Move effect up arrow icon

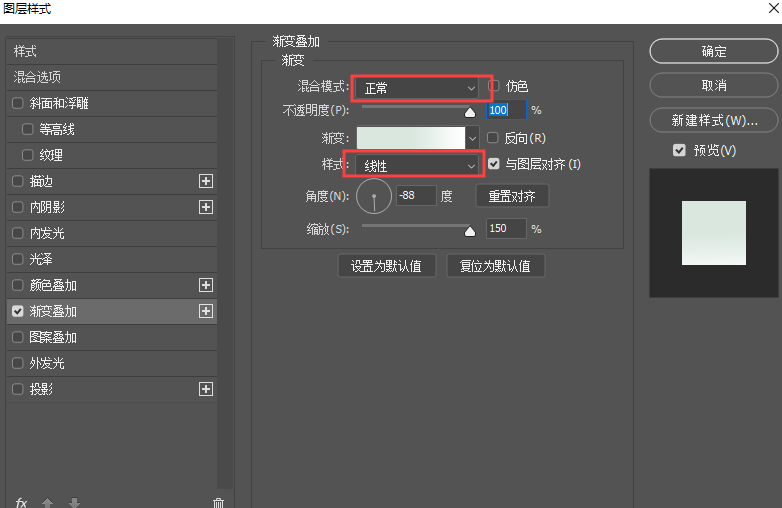[47, 503]
